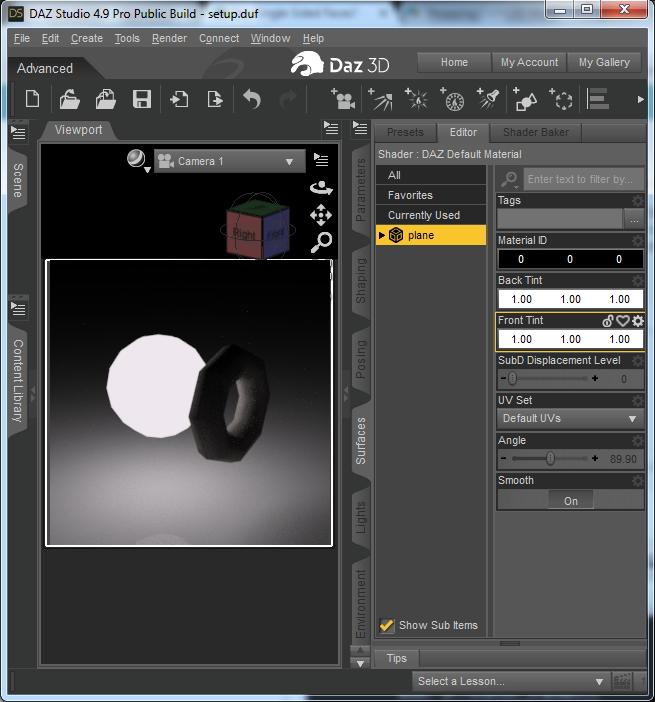Expand the plane surface tree item
Viewport: 655px width, 702px height.
(381, 235)
